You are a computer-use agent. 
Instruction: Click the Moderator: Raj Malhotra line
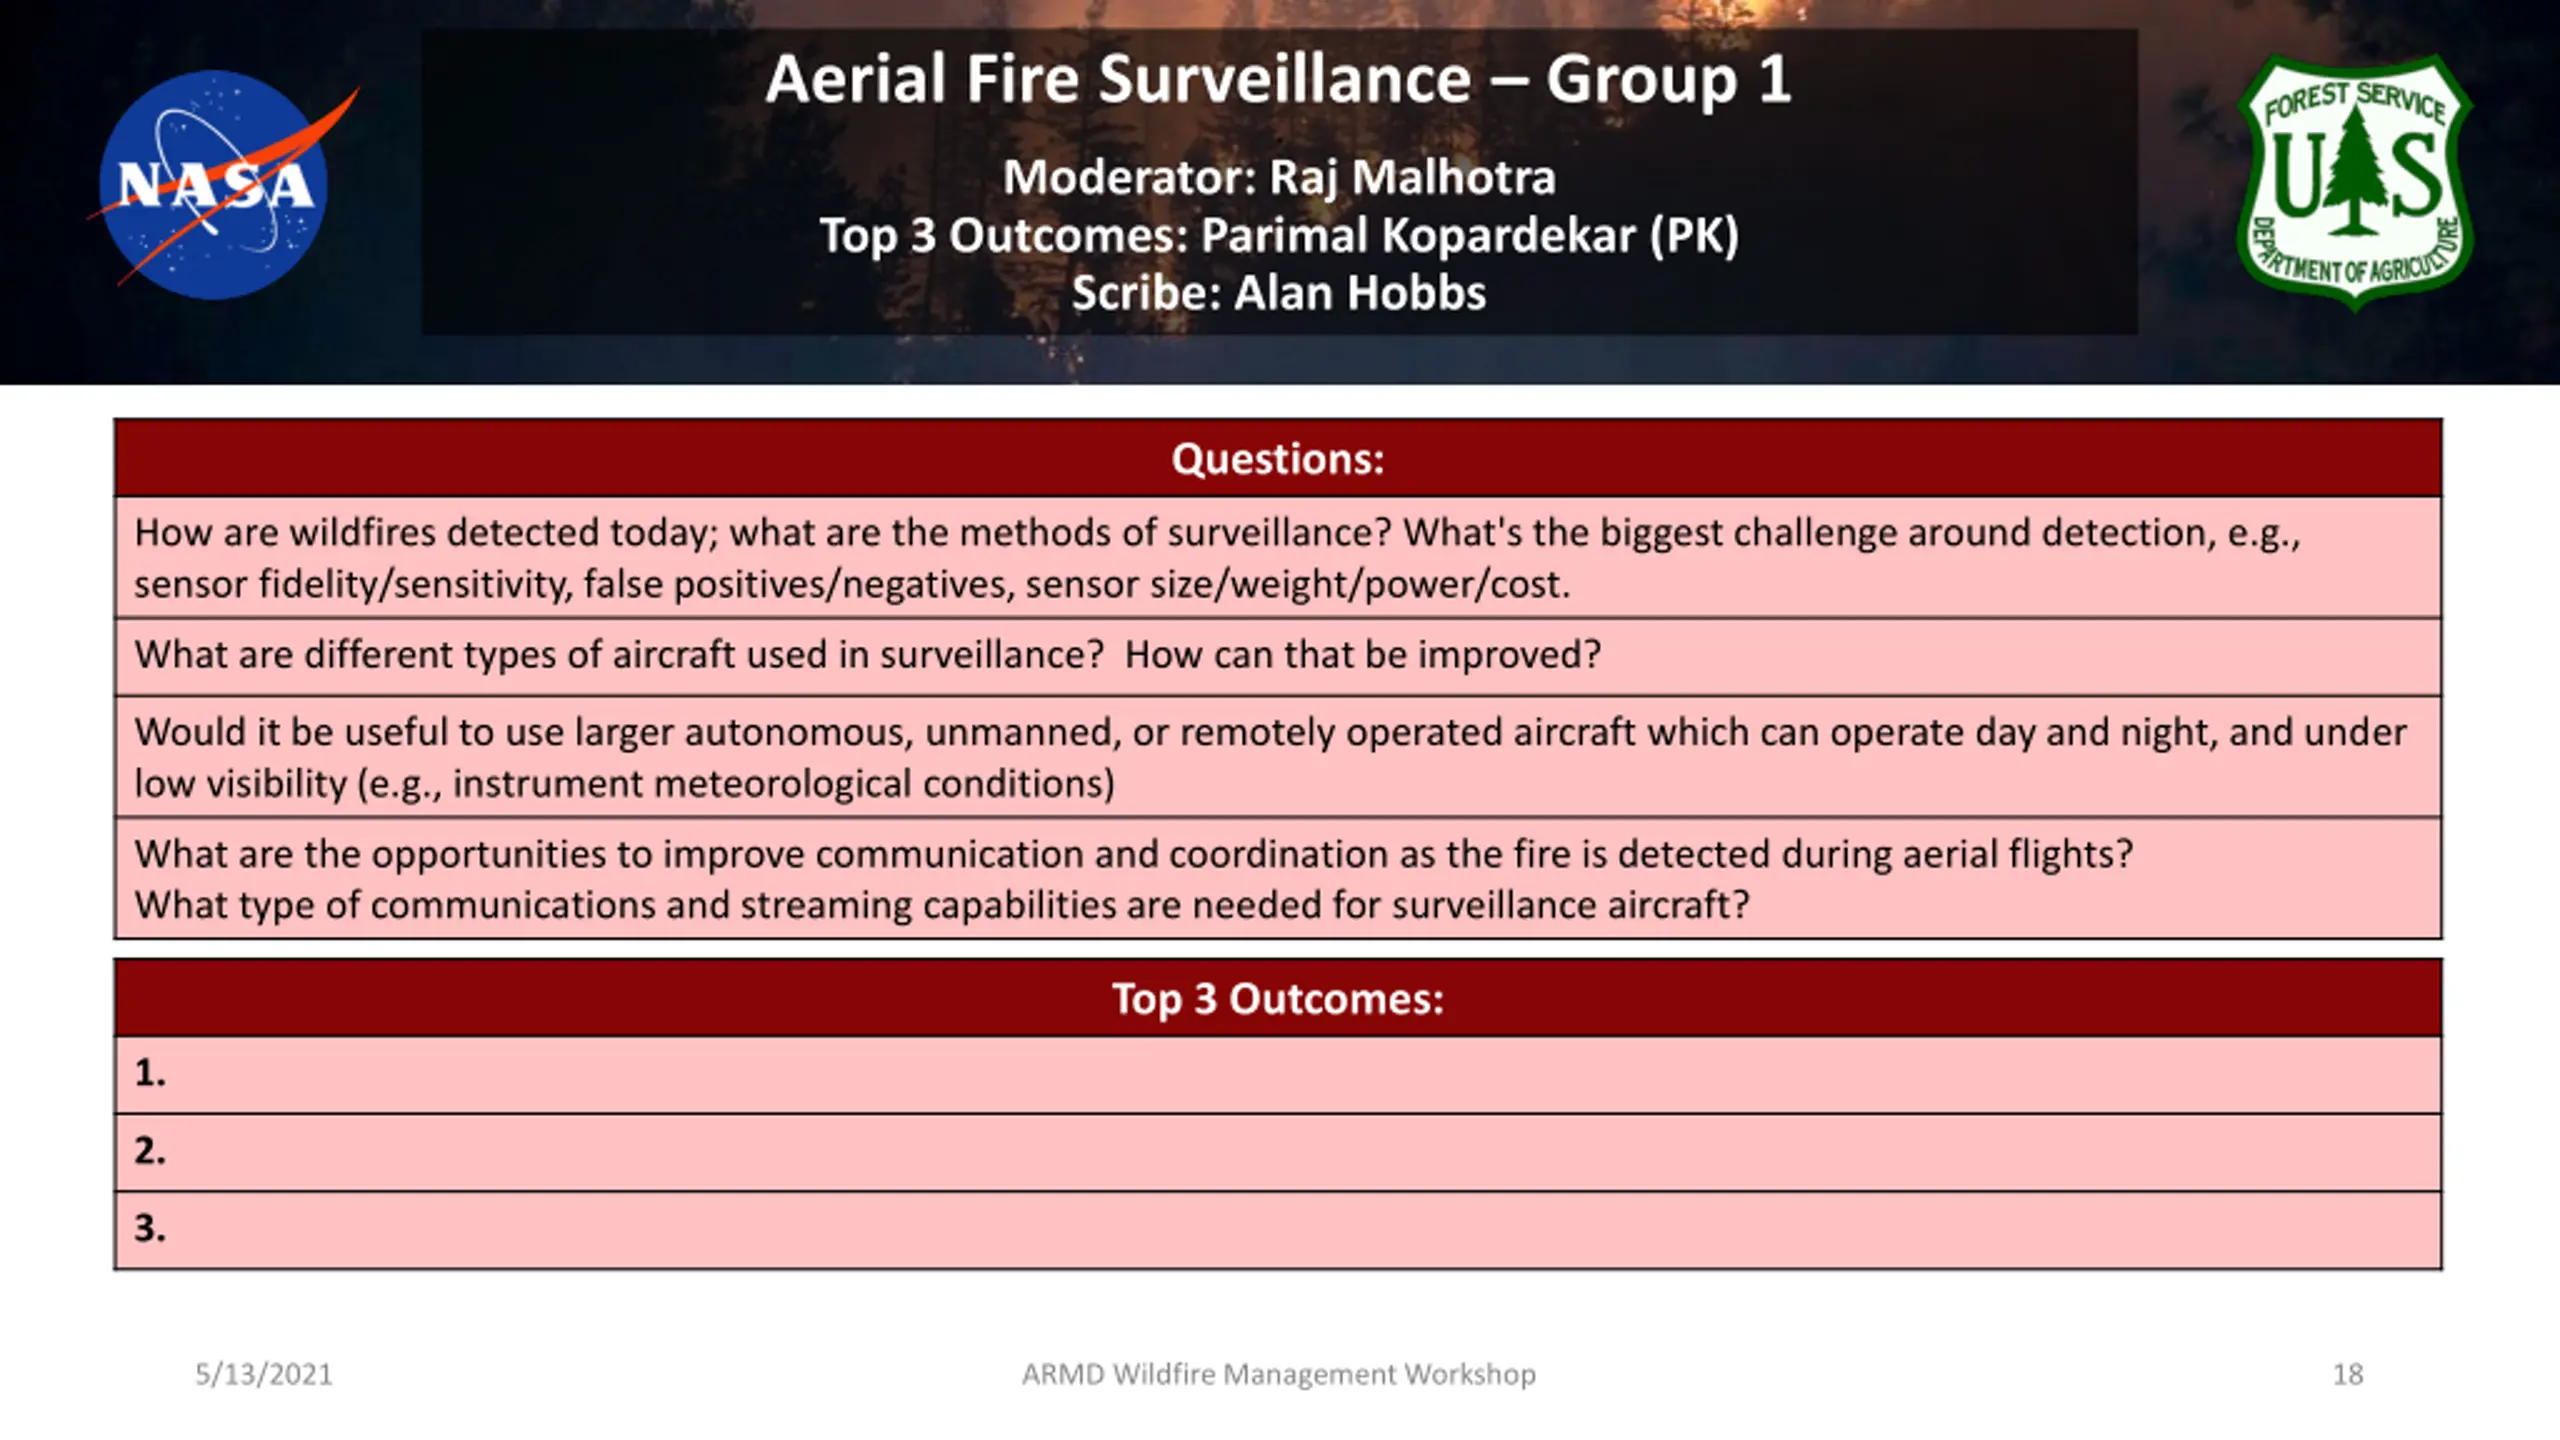tap(1279, 178)
